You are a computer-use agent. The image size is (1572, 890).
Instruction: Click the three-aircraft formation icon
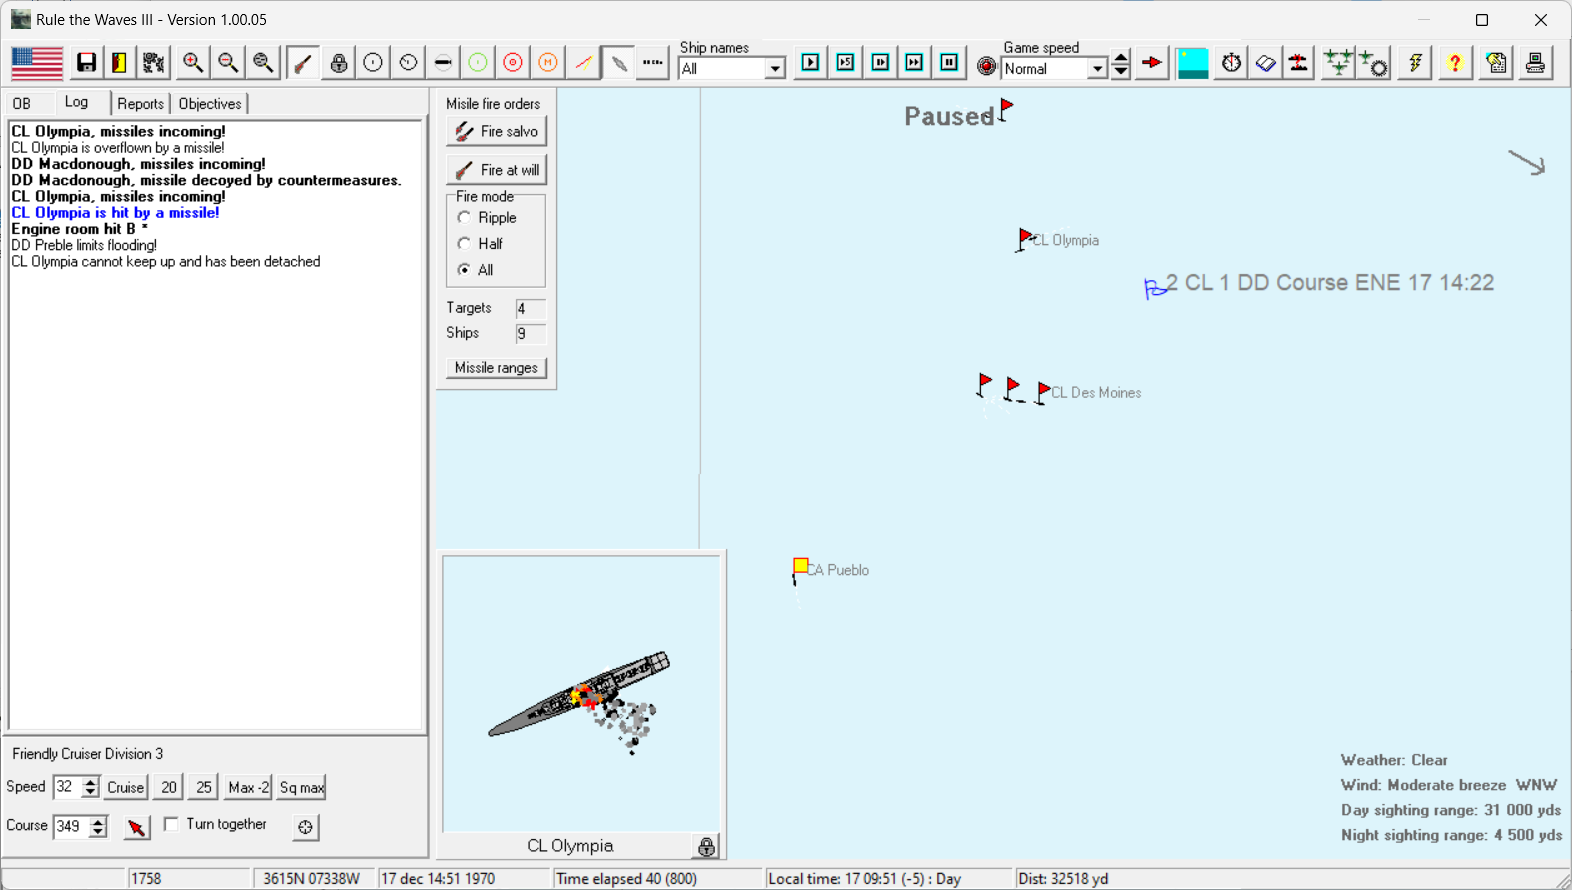pos(1337,63)
